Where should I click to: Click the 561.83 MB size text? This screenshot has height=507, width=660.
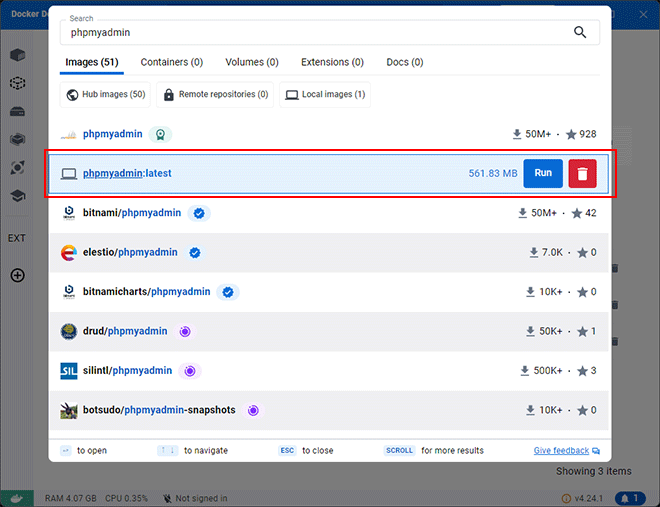pyautogui.click(x=493, y=173)
